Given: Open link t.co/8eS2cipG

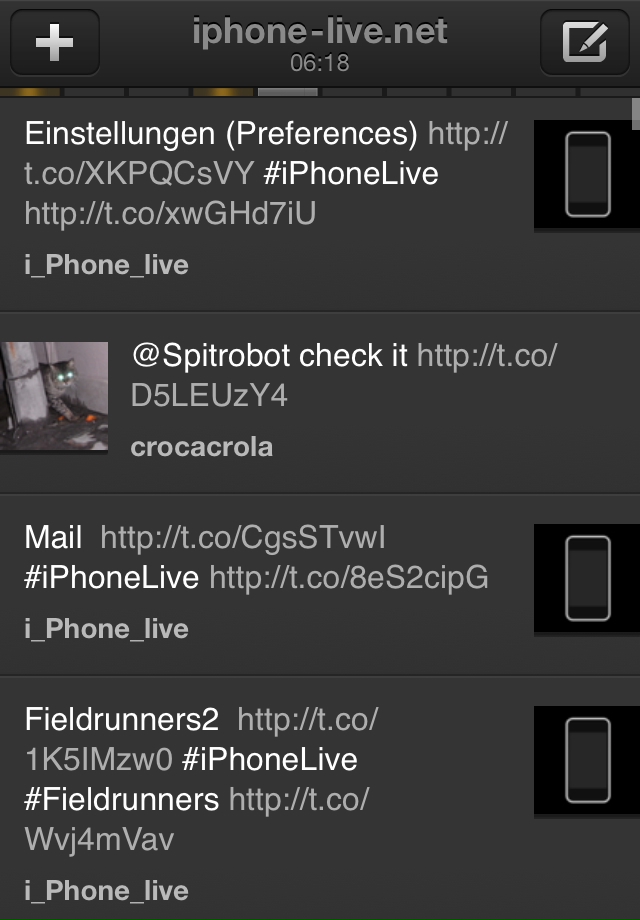Looking at the screenshot, I should coord(349,577).
